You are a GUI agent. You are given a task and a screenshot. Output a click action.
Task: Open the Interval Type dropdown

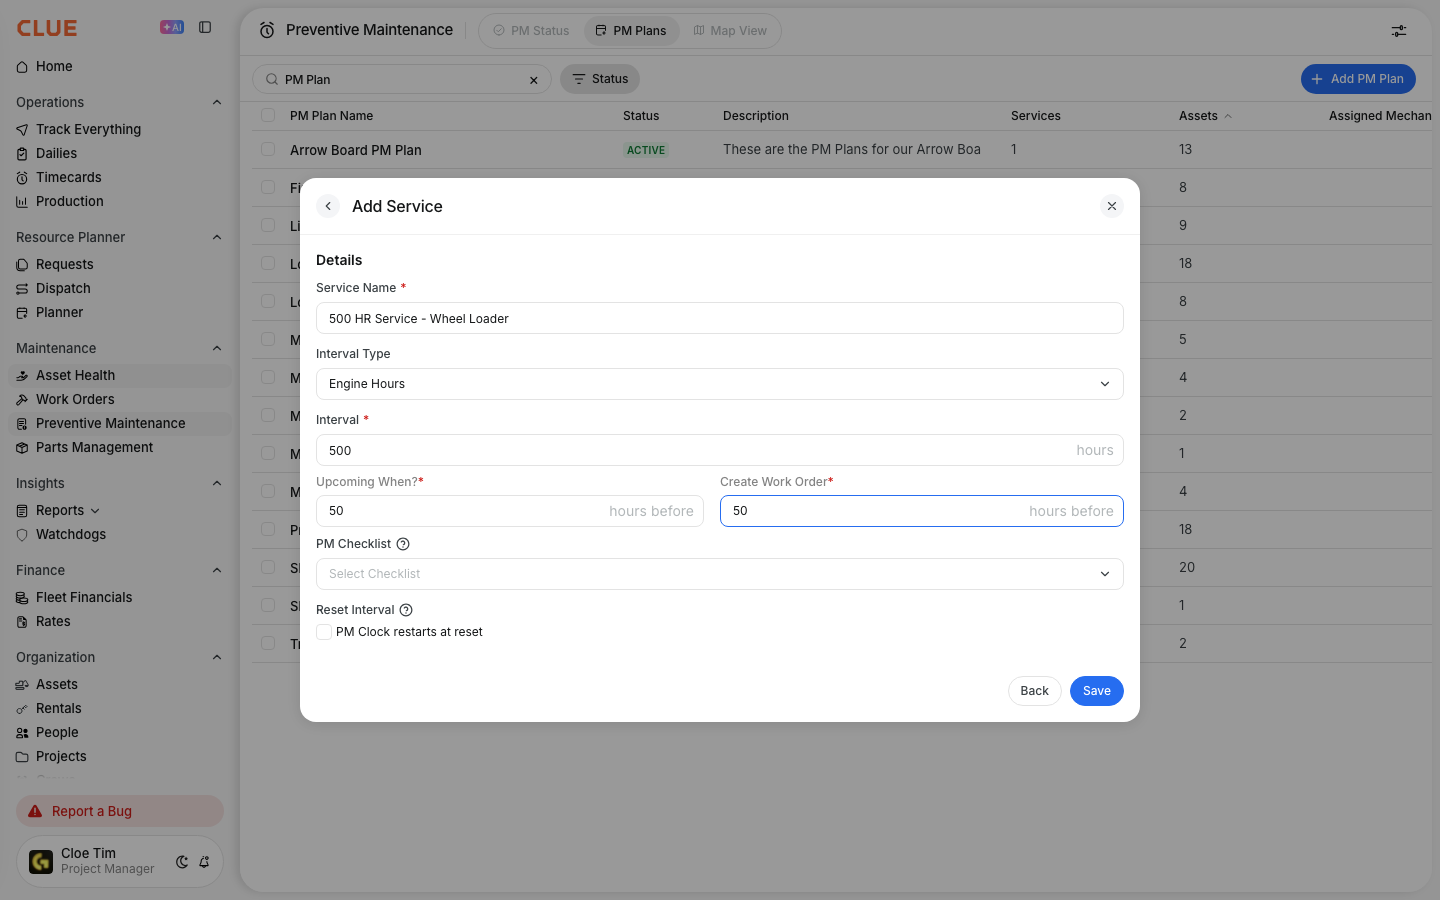[720, 384]
